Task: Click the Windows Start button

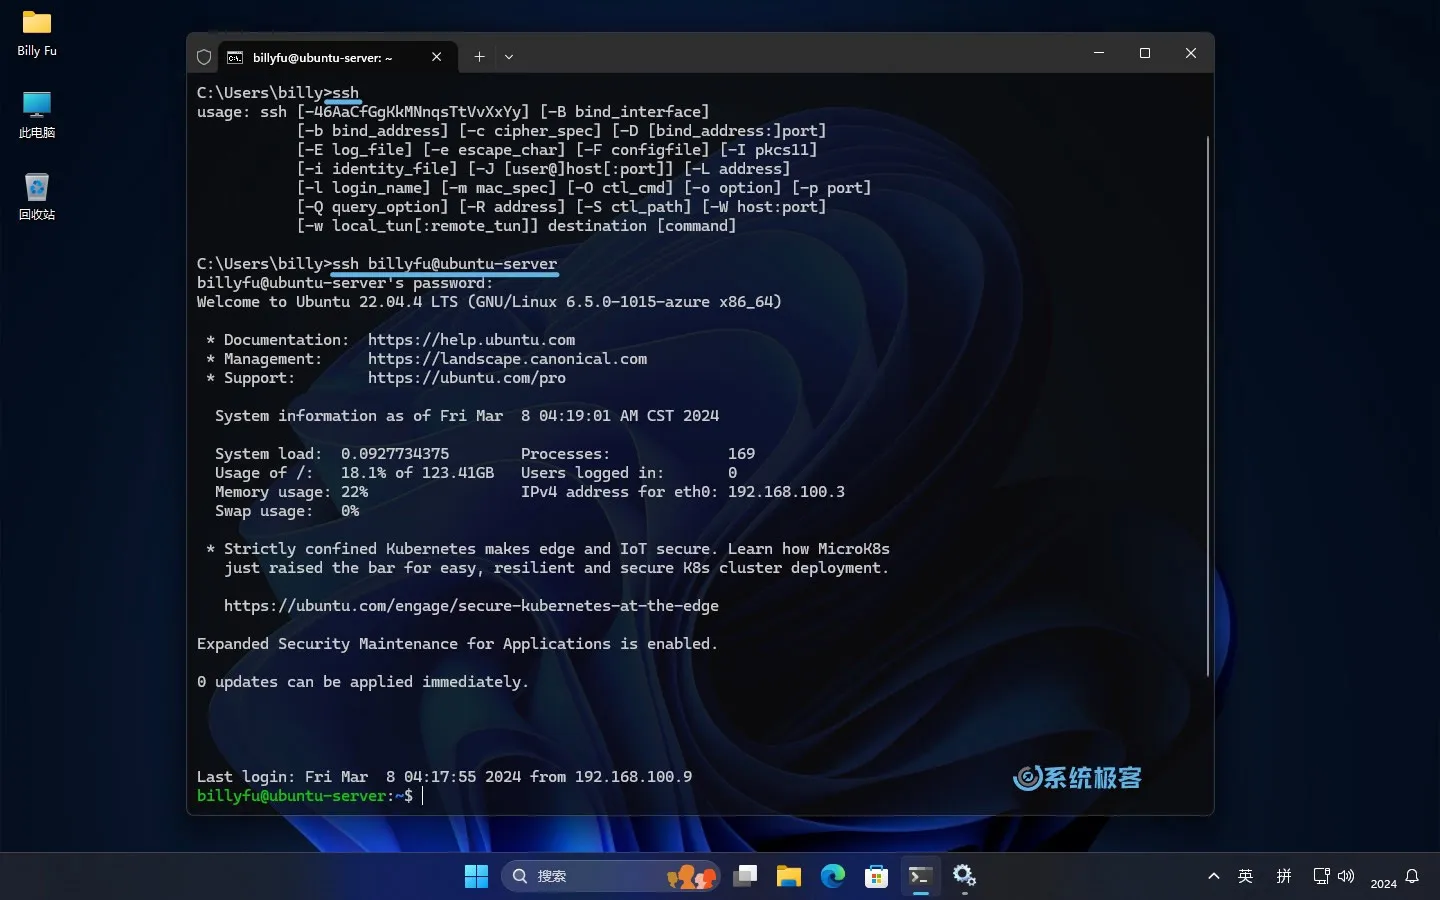Action: pos(477,875)
